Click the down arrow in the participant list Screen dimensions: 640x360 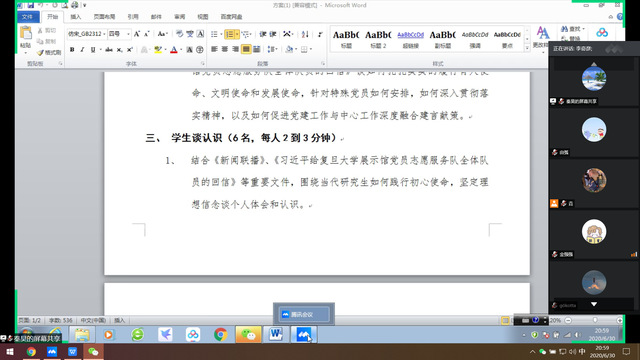[x=594, y=304]
